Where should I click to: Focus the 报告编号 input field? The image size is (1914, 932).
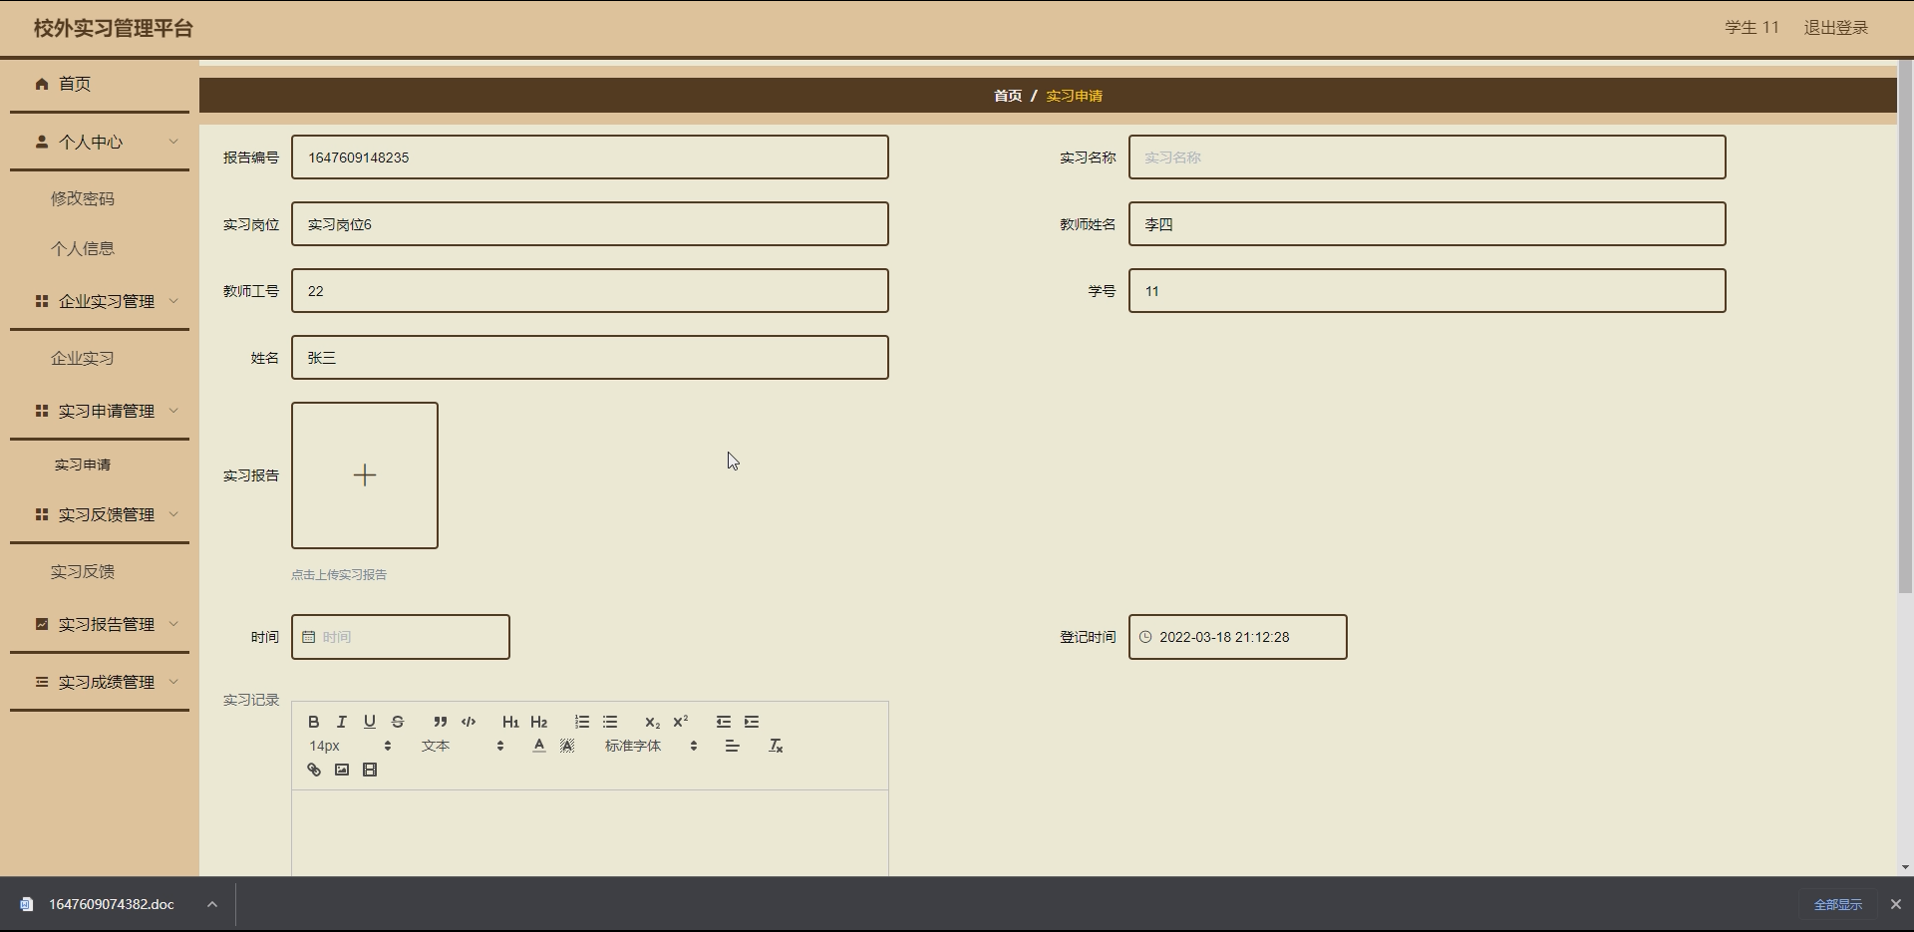pyautogui.click(x=590, y=157)
